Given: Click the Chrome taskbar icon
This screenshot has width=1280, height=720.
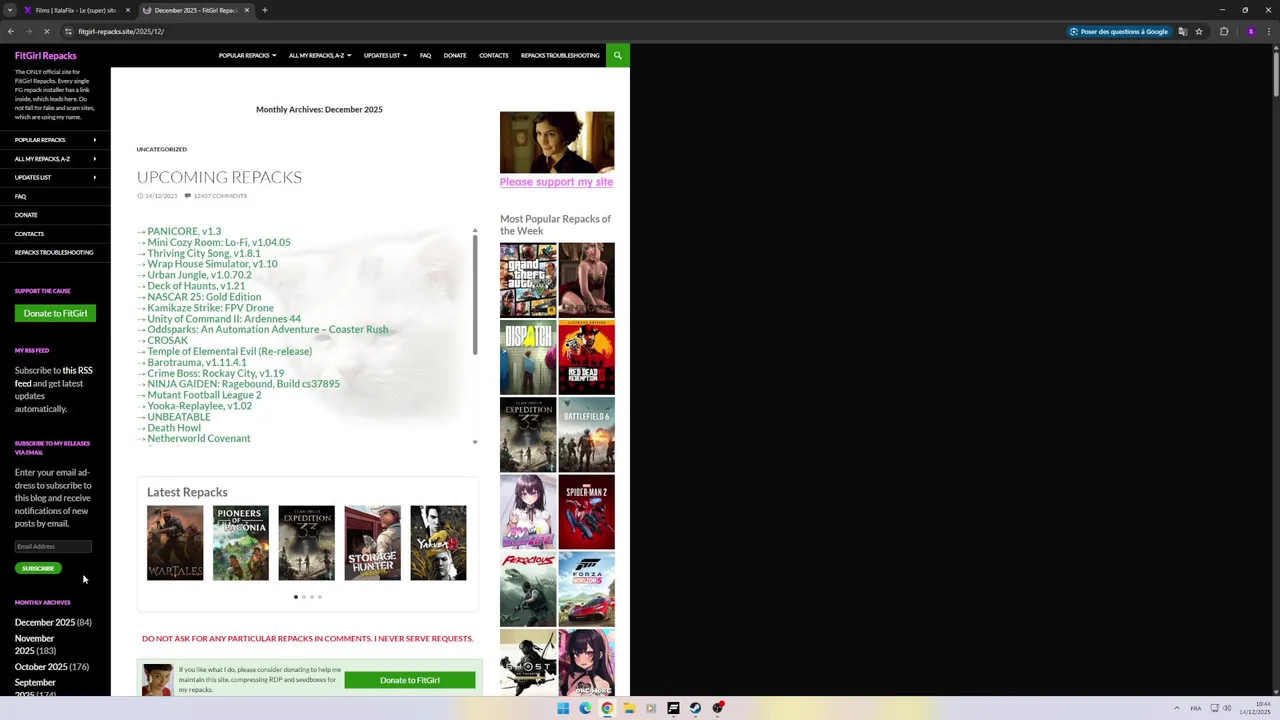Looking at the screenshot, I should tap(607, 708).
